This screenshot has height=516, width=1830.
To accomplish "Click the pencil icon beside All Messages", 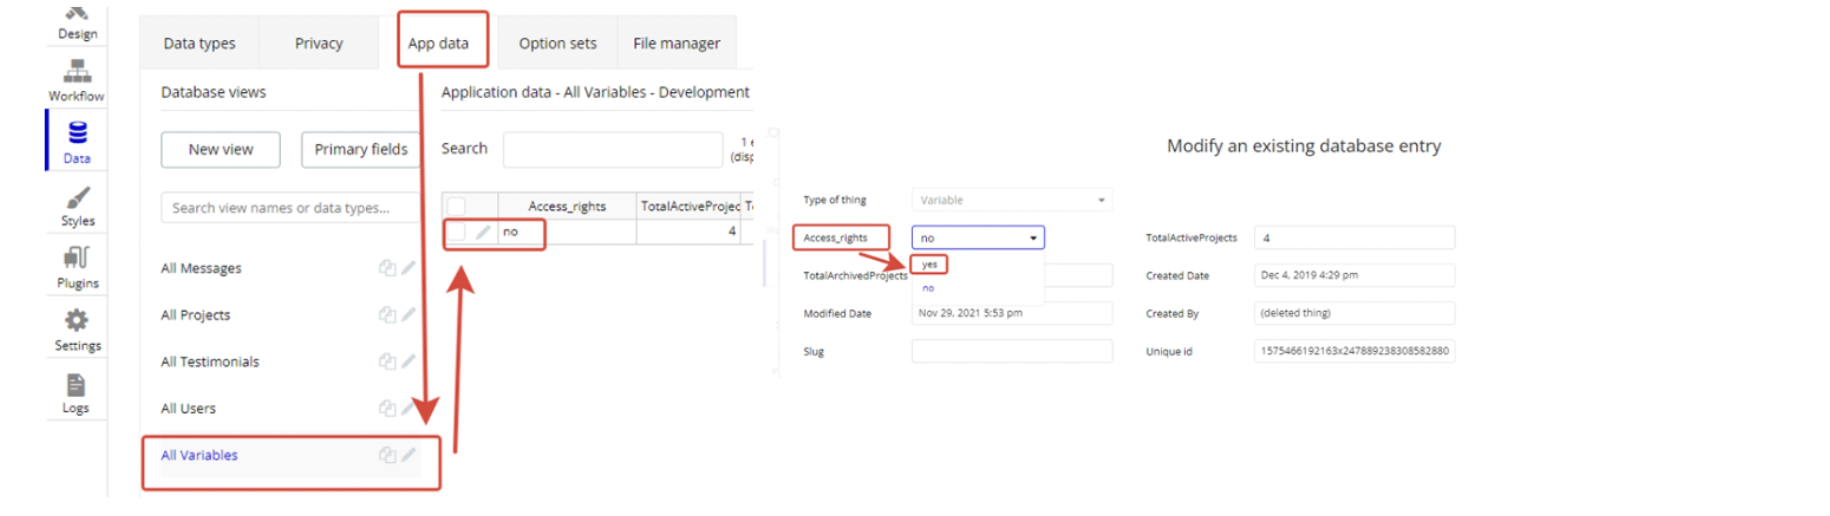I will click(x=408, y=268).
